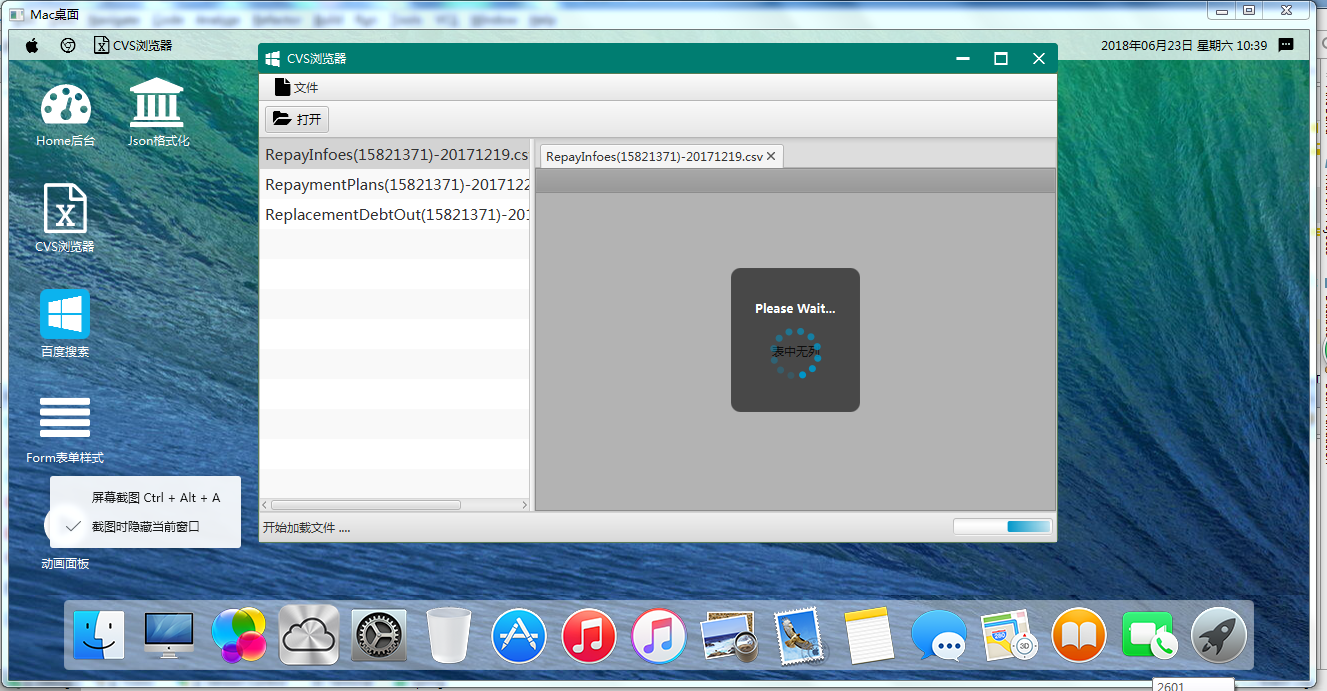The image size is (1327, 691).
Task: Open the Home后台 desktop icon
Action: pyautogui.click(x=66, y=114)
